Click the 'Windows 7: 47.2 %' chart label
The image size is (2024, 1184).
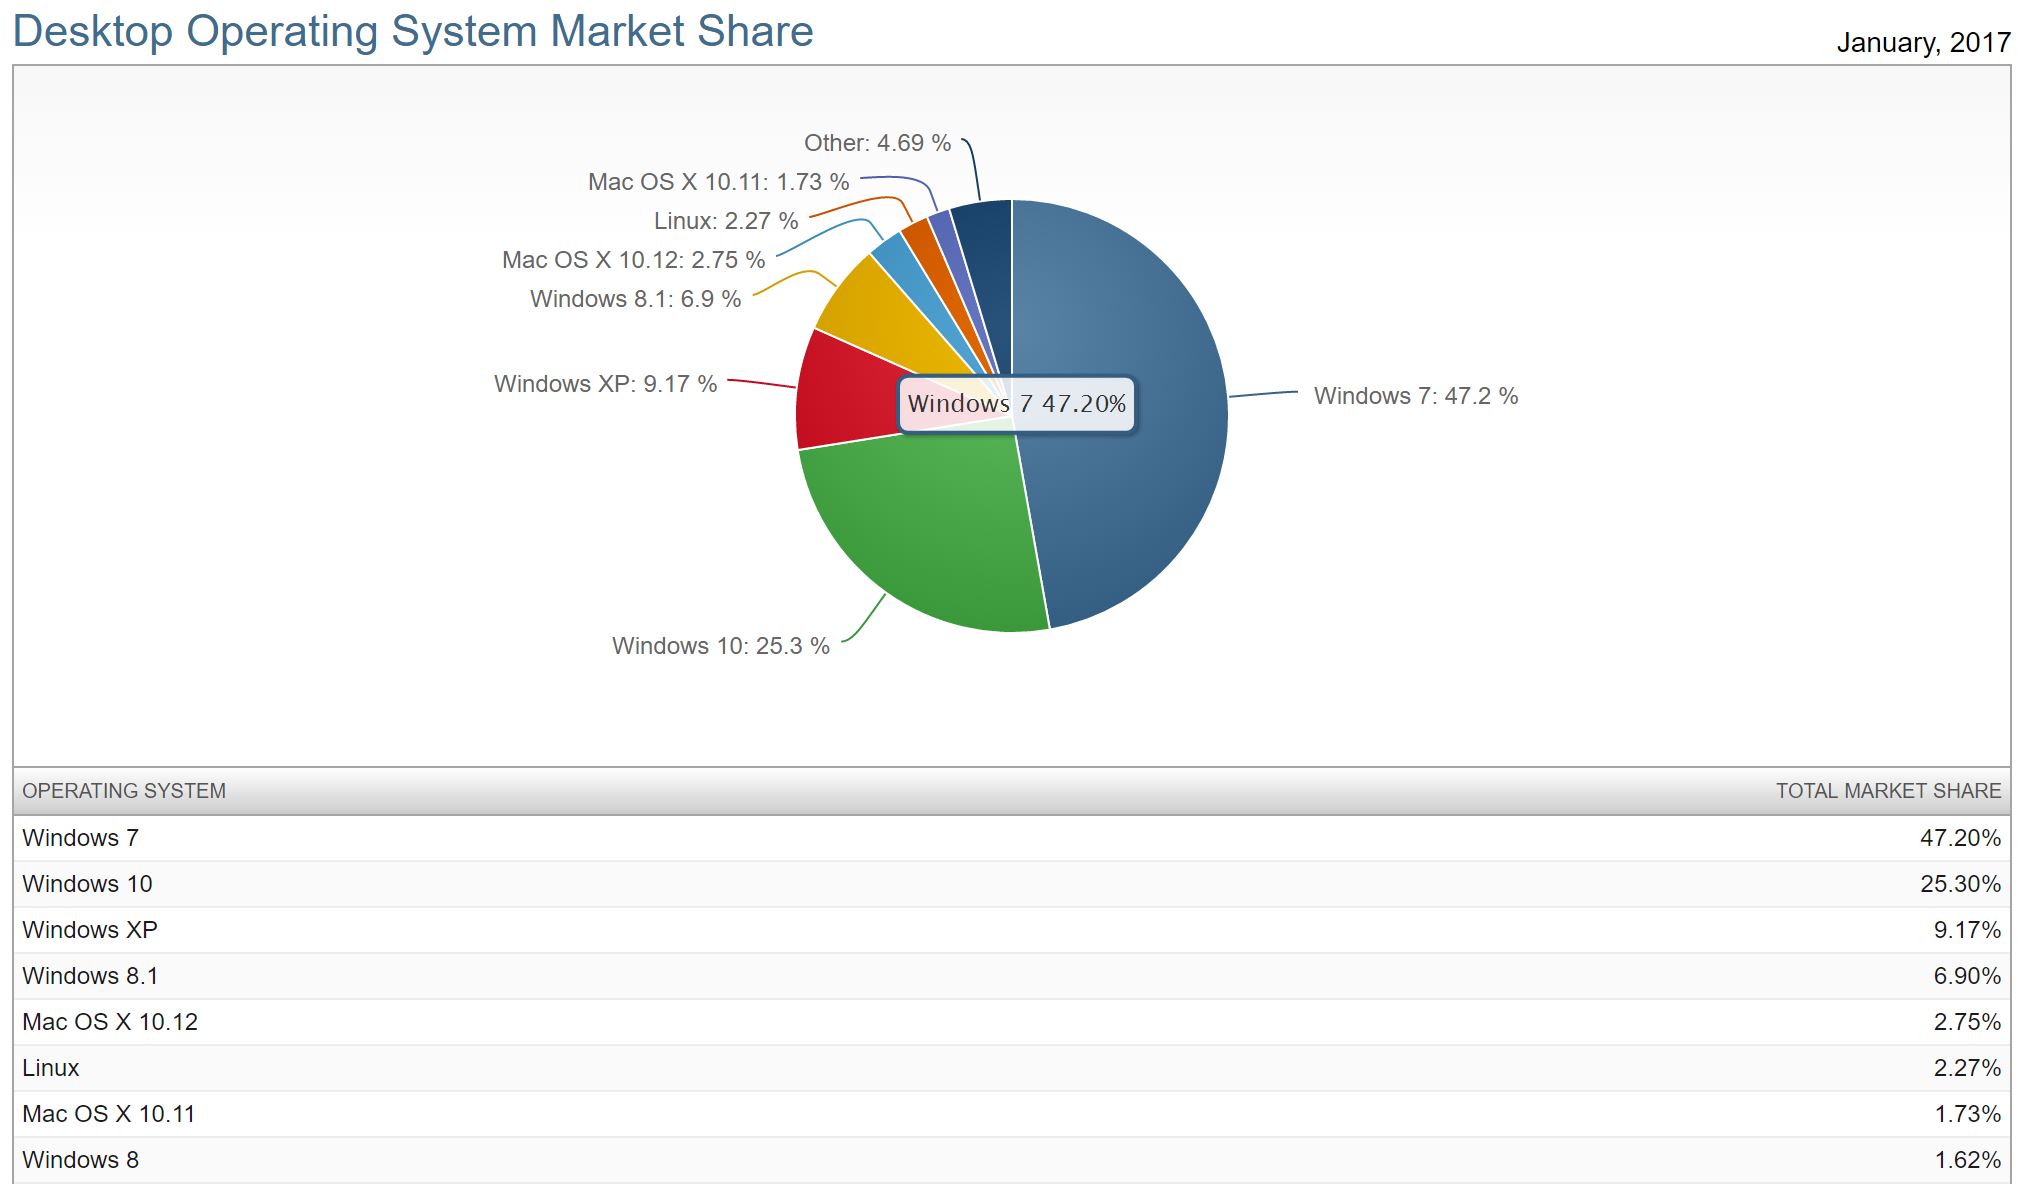coord(1415,396)
